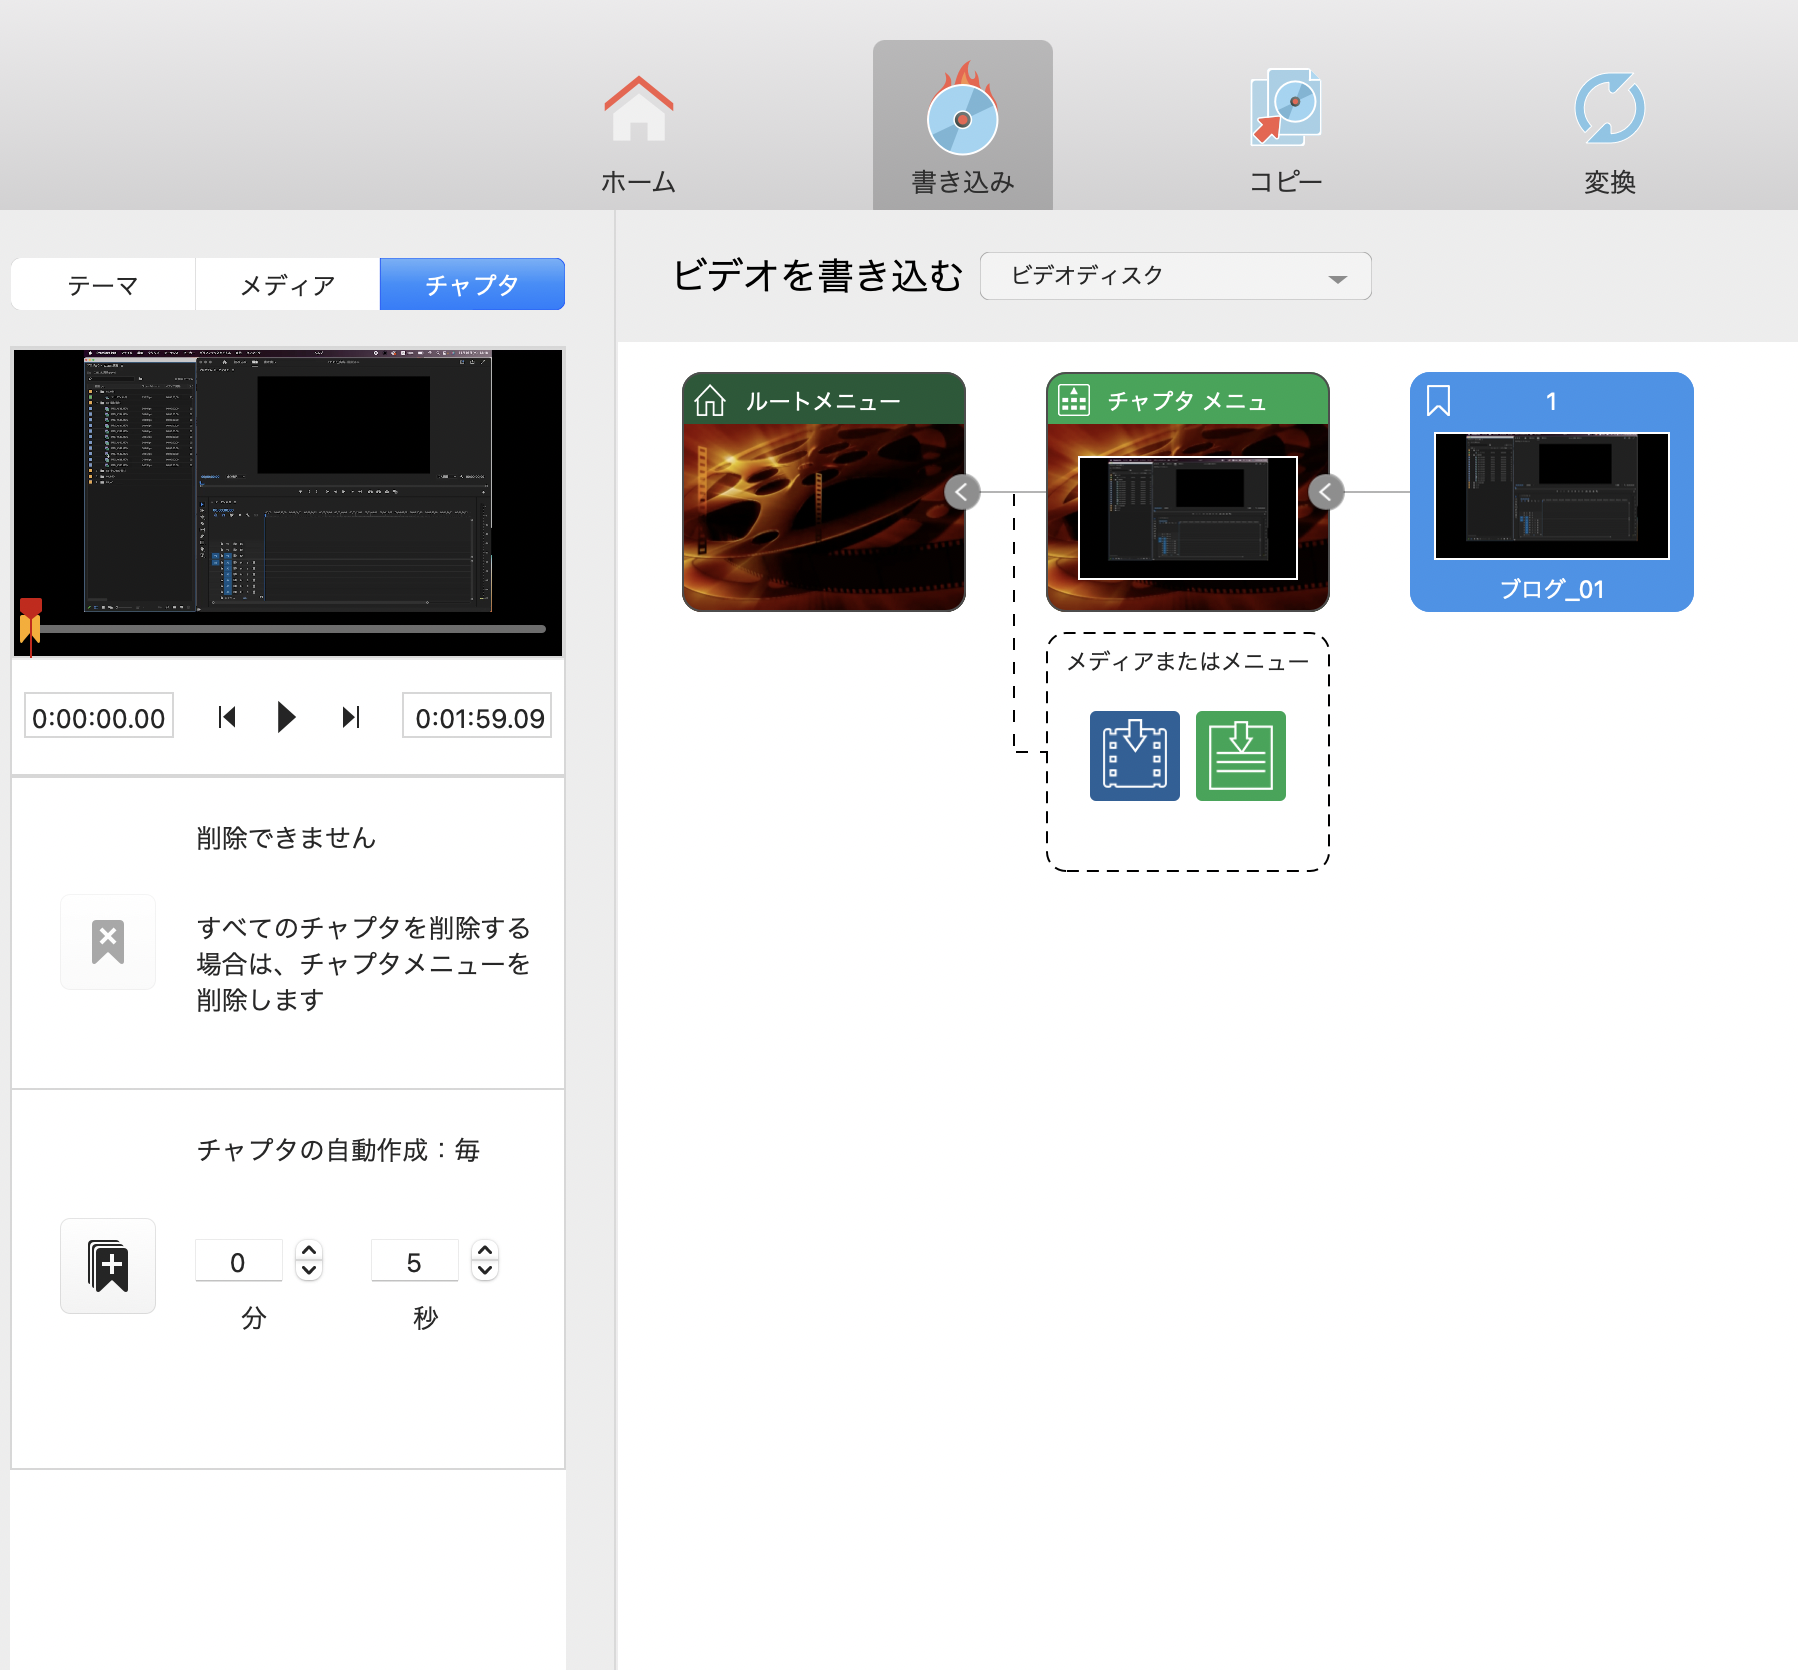Play the chapter preview video

(x=287, y=716)
